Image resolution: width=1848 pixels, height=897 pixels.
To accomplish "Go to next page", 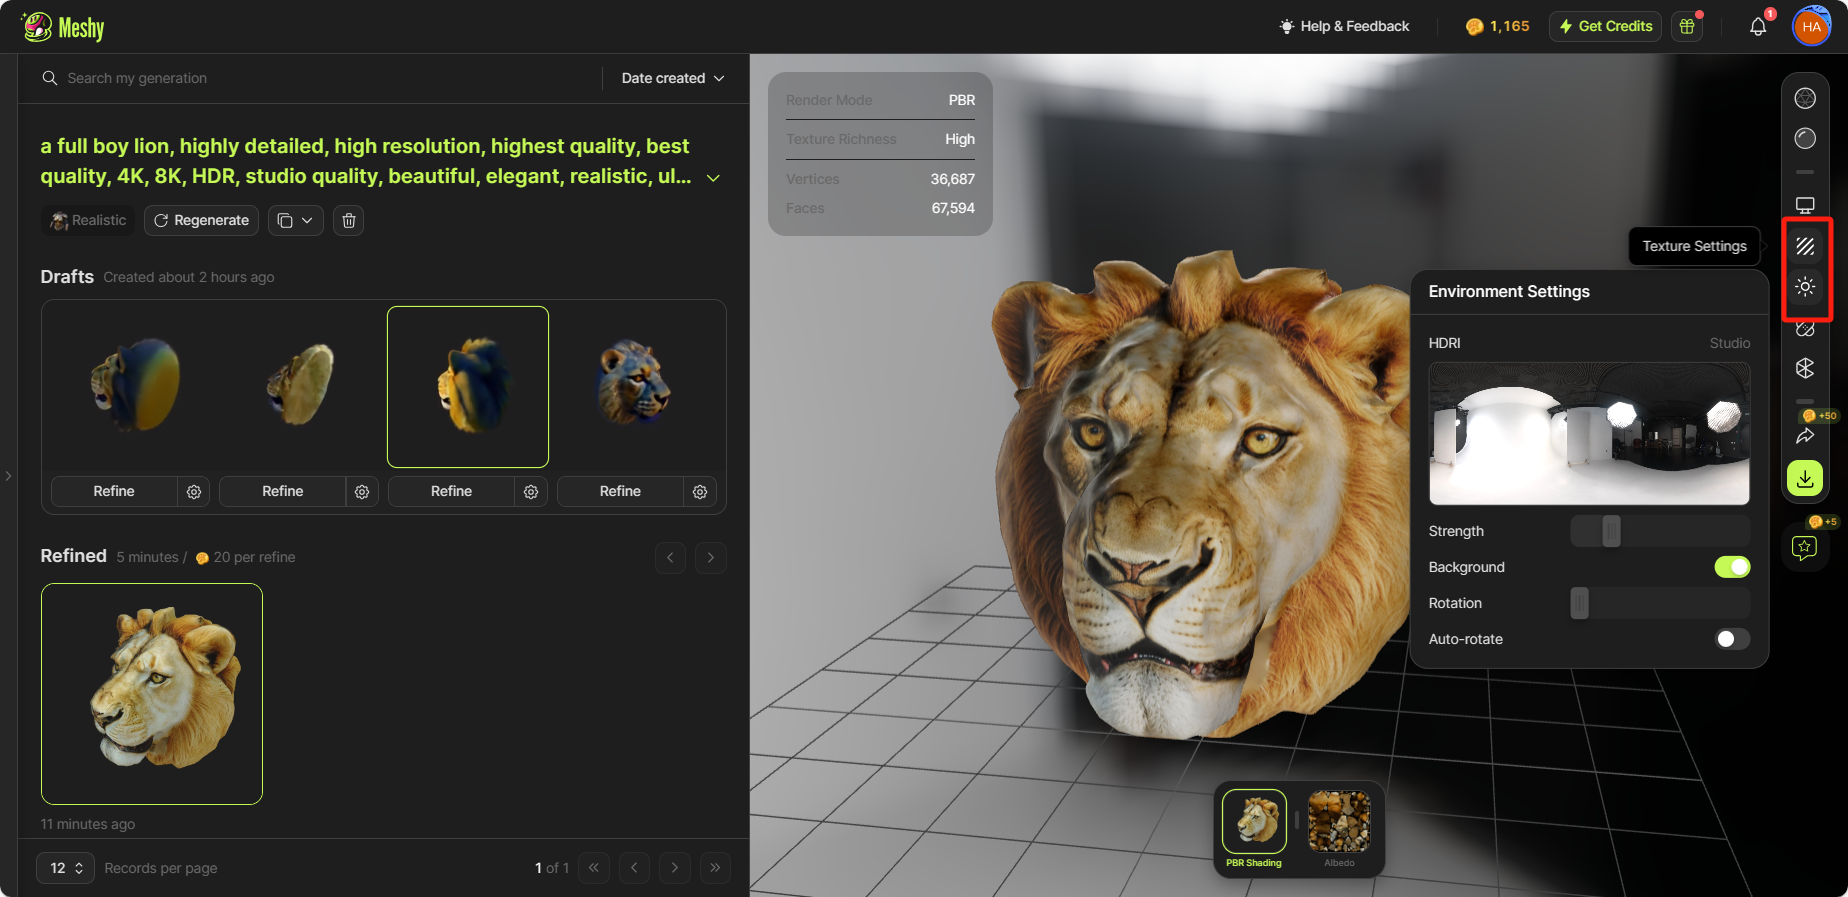I will tap(675, 868).
